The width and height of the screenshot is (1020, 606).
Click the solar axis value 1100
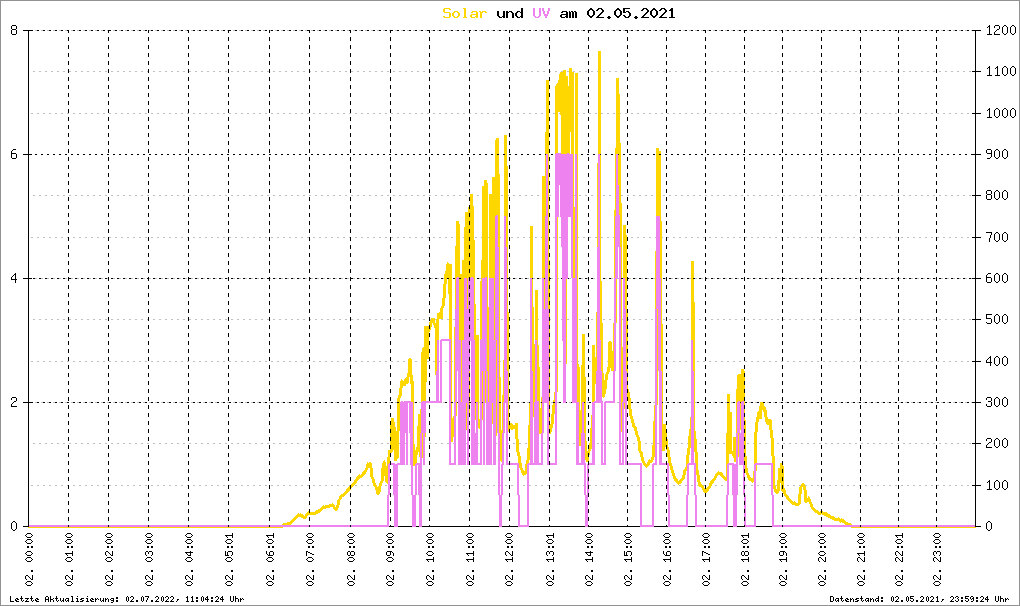click(x=1000, y=72)
